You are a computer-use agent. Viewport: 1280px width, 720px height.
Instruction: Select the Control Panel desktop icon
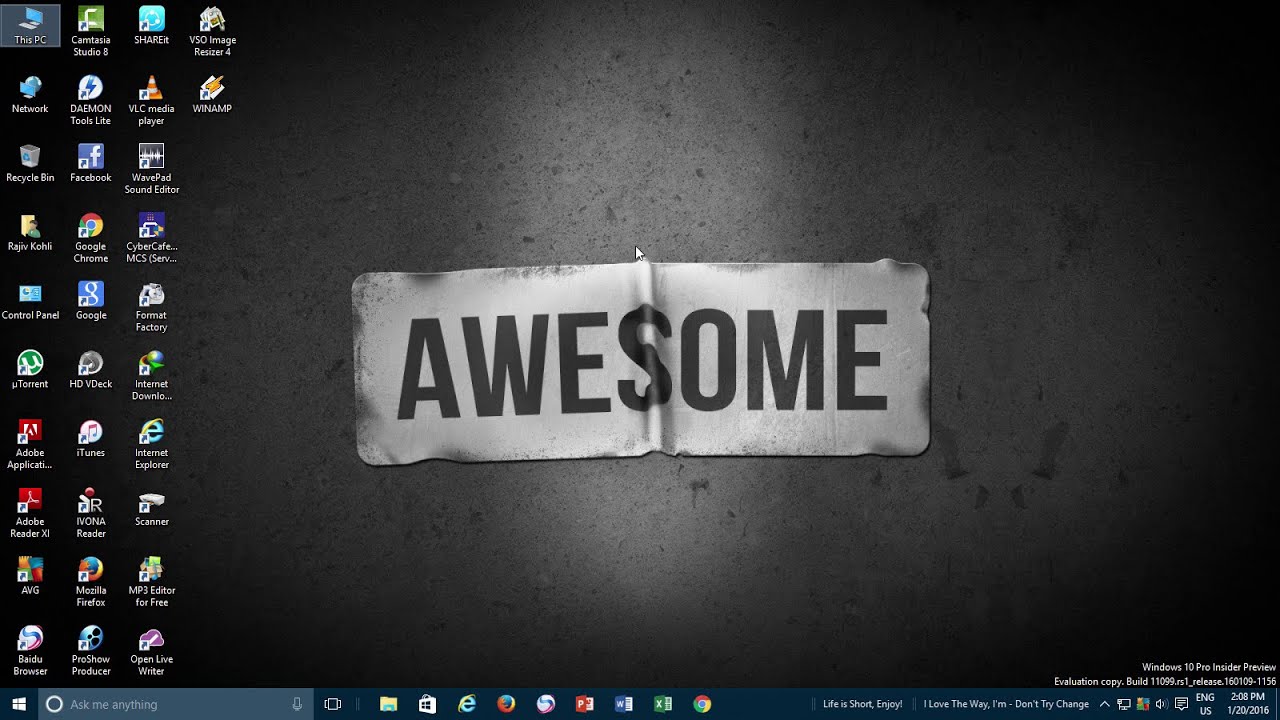[x=30, y=301]
